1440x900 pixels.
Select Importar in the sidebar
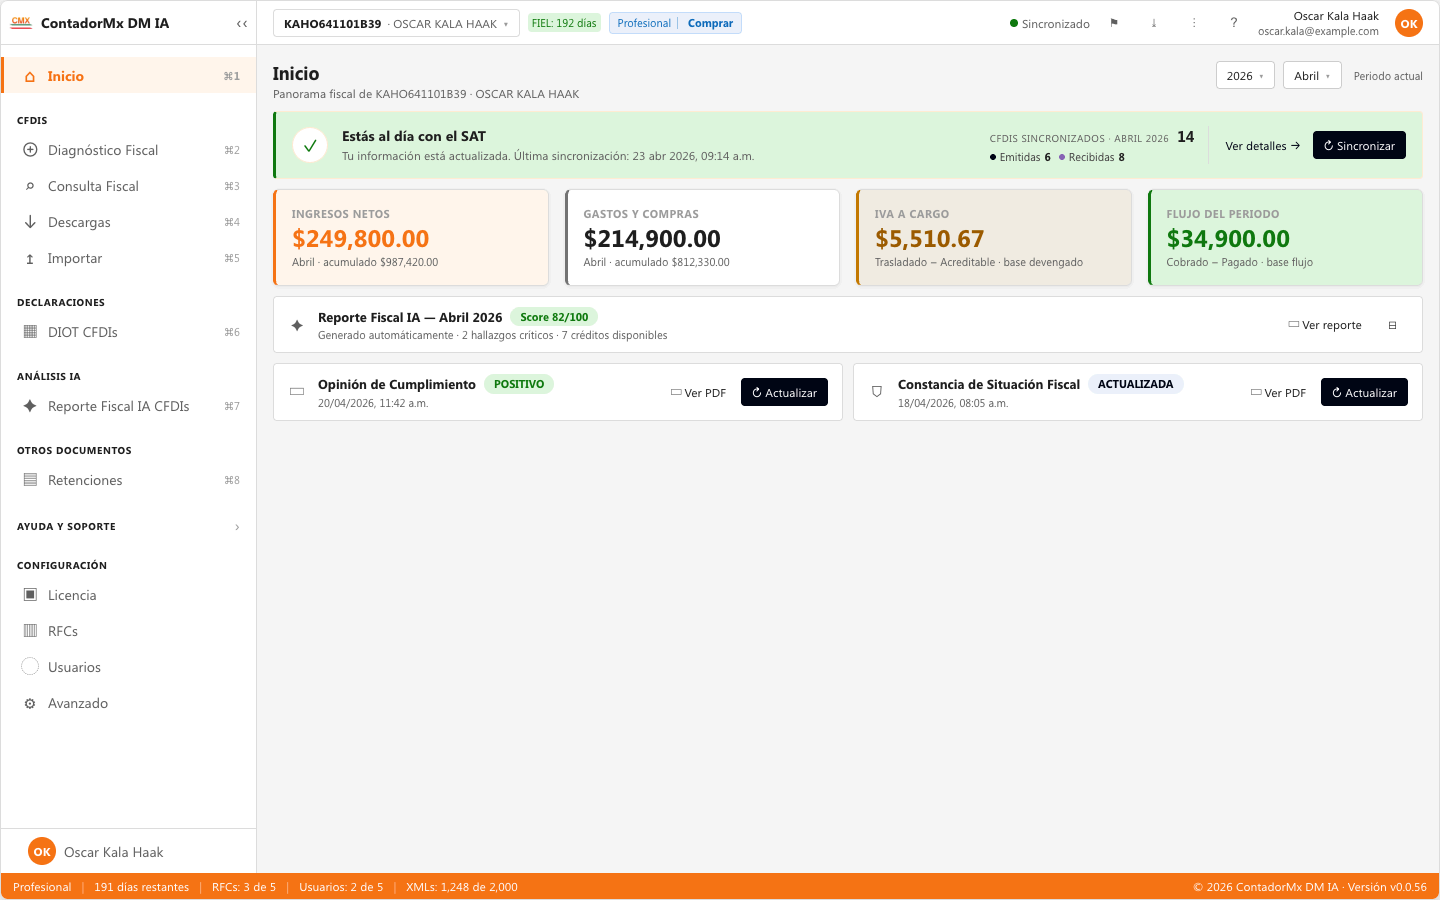click(x=129, y=258)
